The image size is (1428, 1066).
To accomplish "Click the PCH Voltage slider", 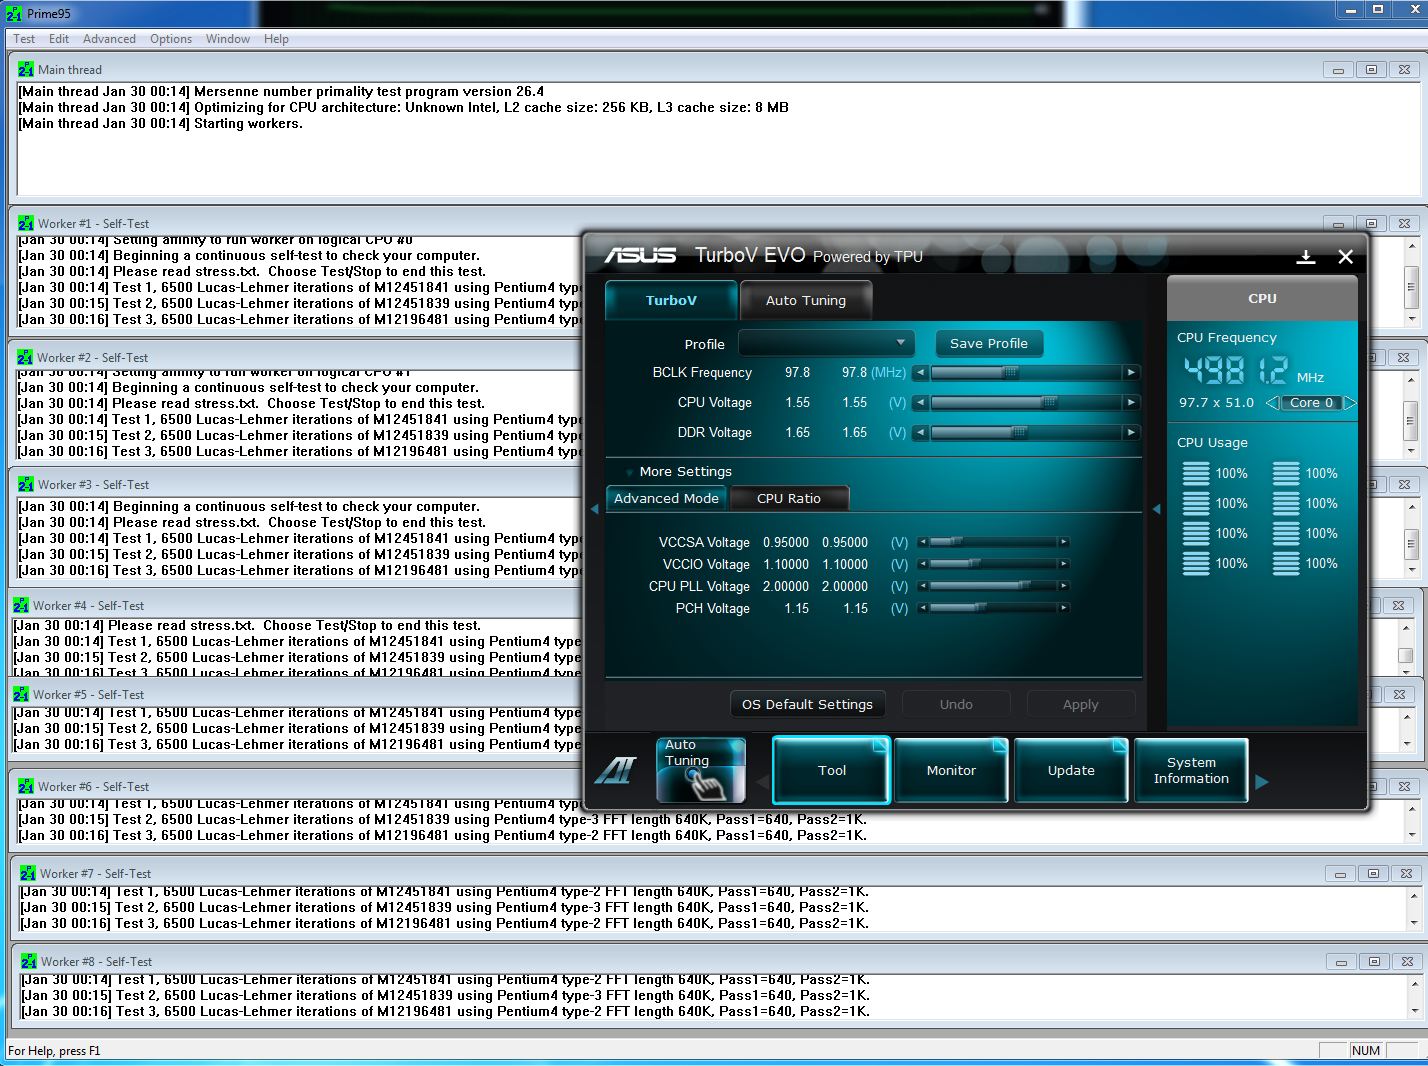I will [x=993, y=608].
